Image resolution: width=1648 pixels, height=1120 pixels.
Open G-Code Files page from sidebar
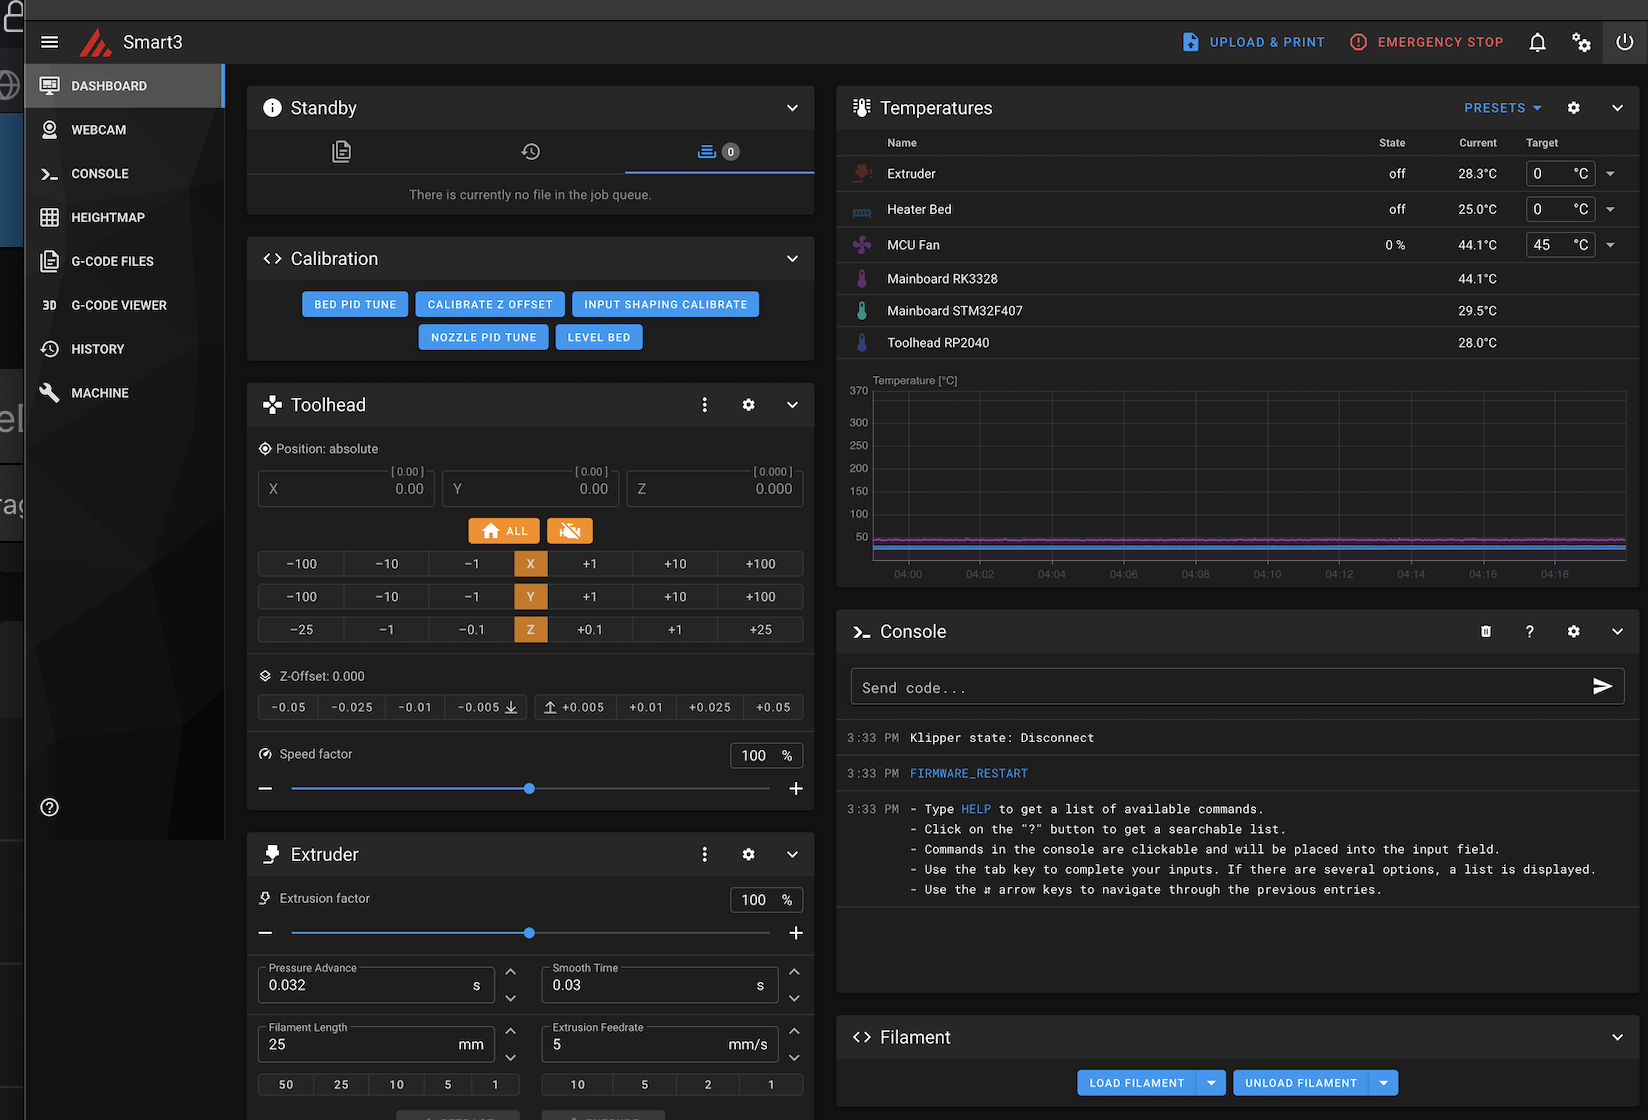pos(124,261)
